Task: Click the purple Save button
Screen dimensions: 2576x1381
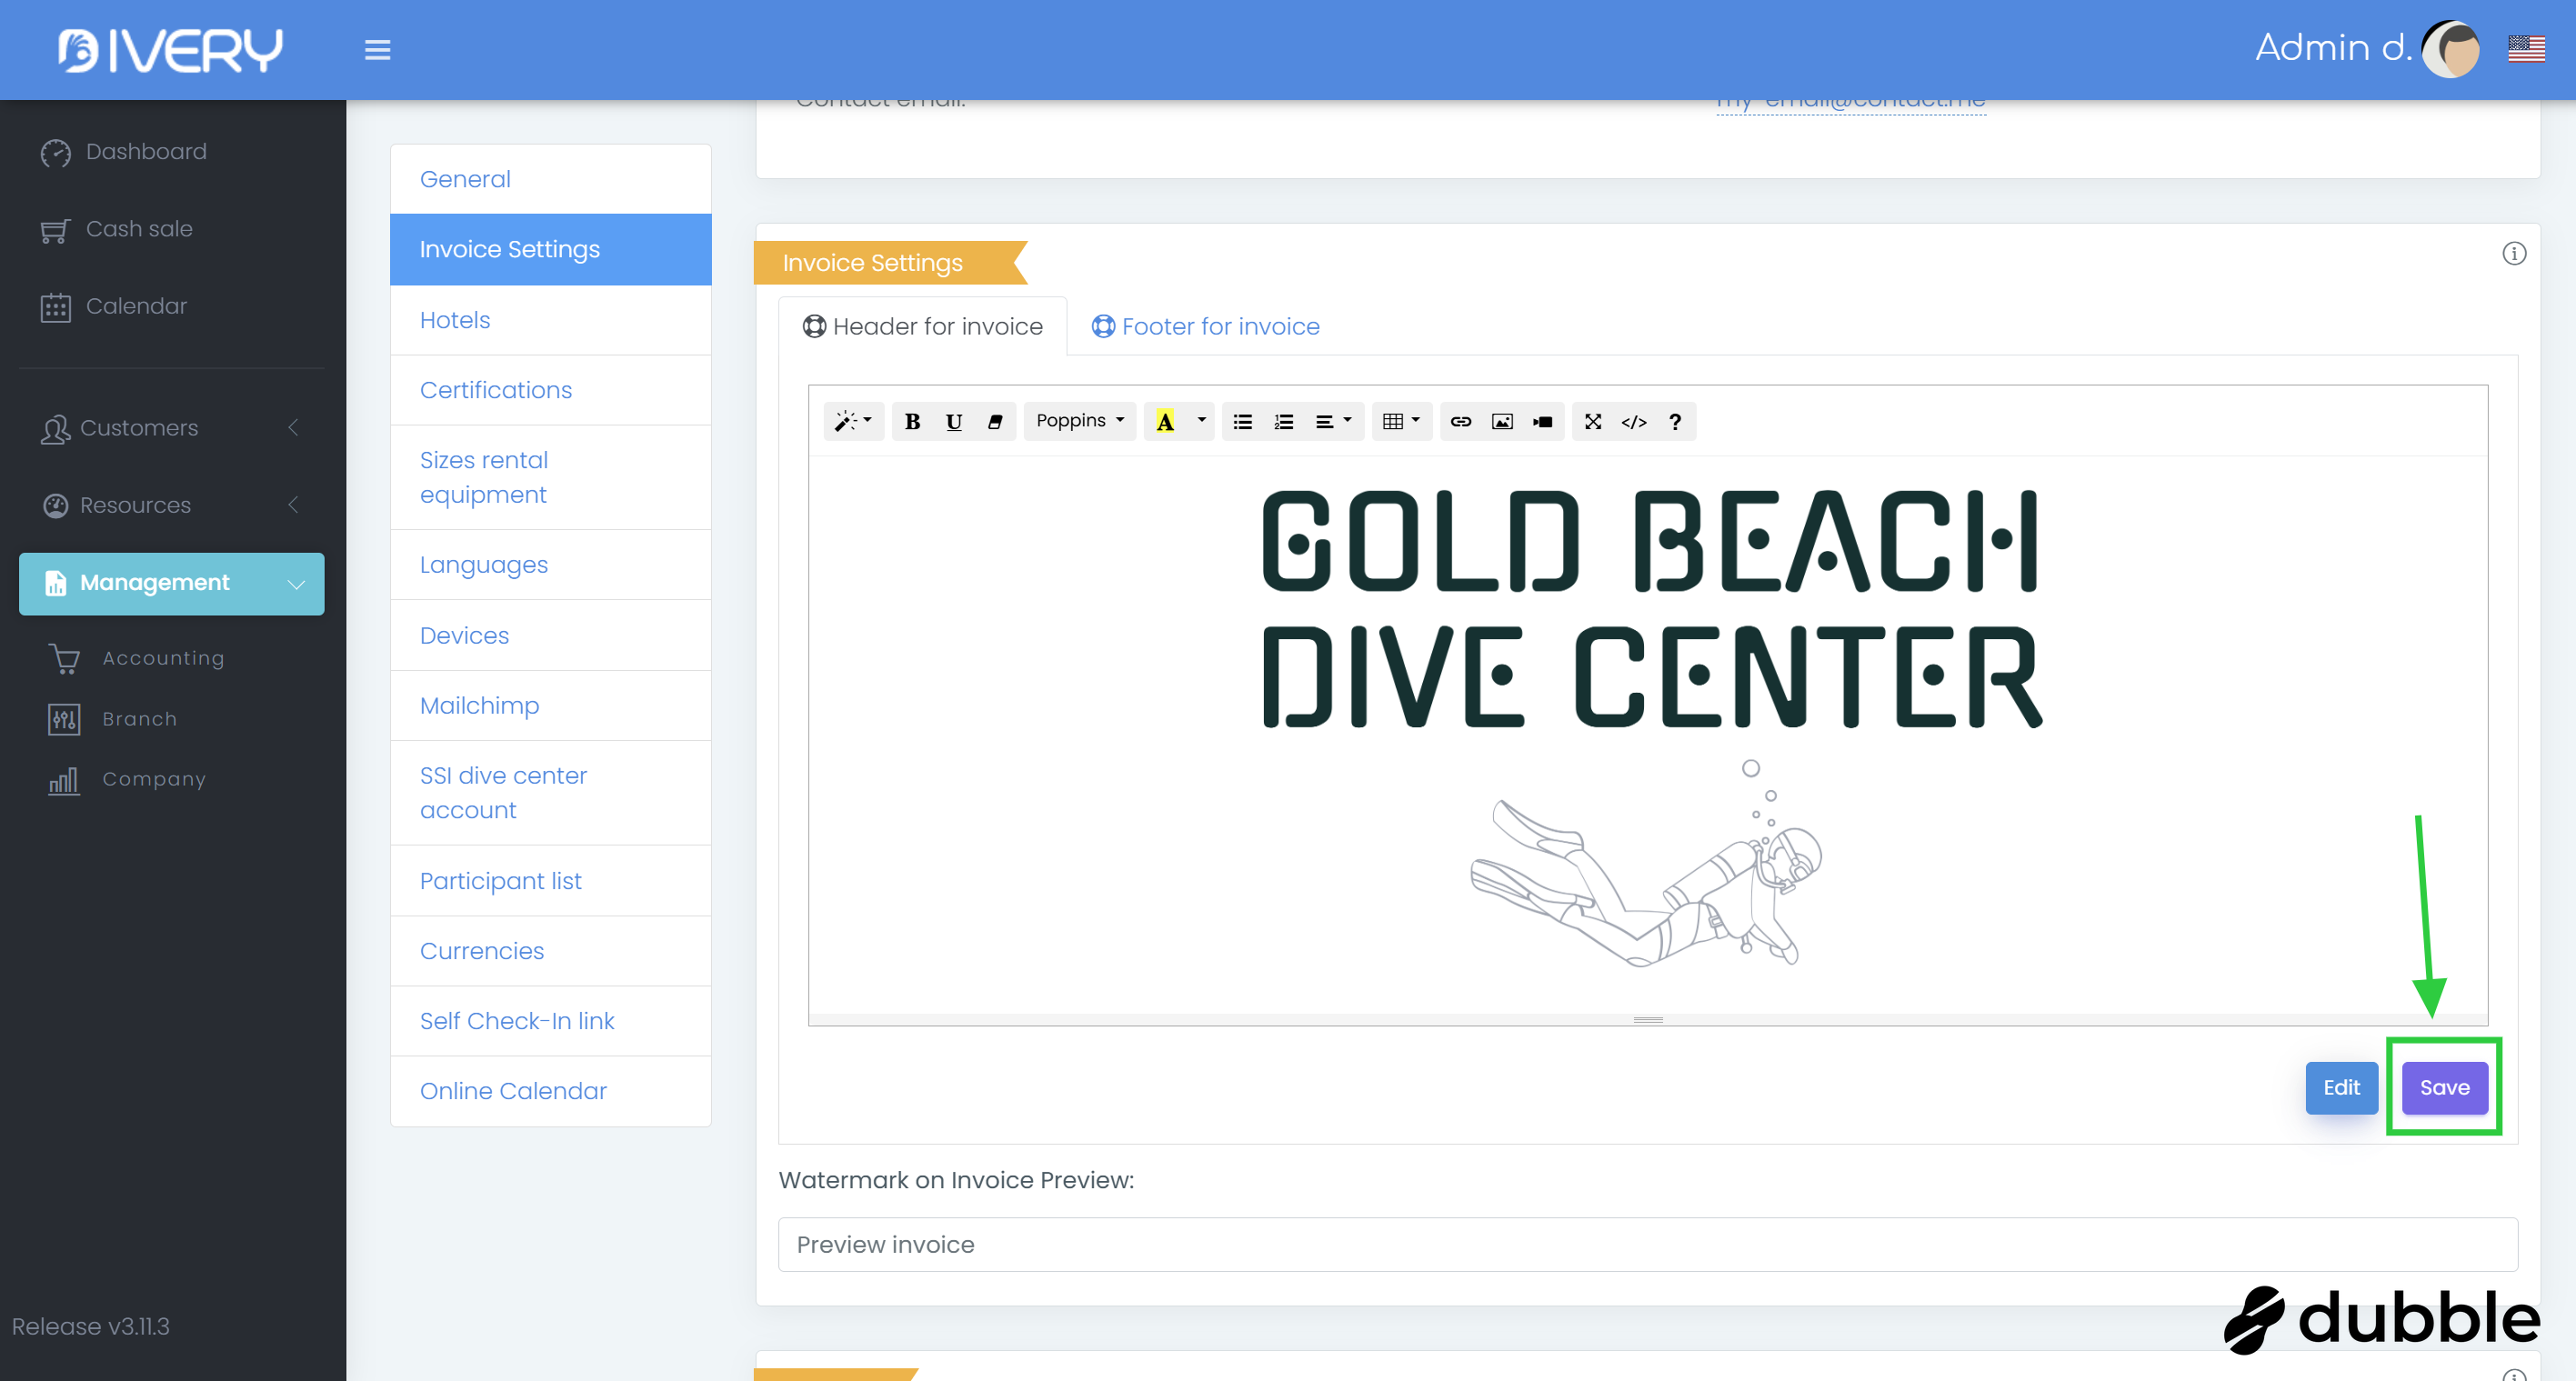Action: [2443, 1087]
